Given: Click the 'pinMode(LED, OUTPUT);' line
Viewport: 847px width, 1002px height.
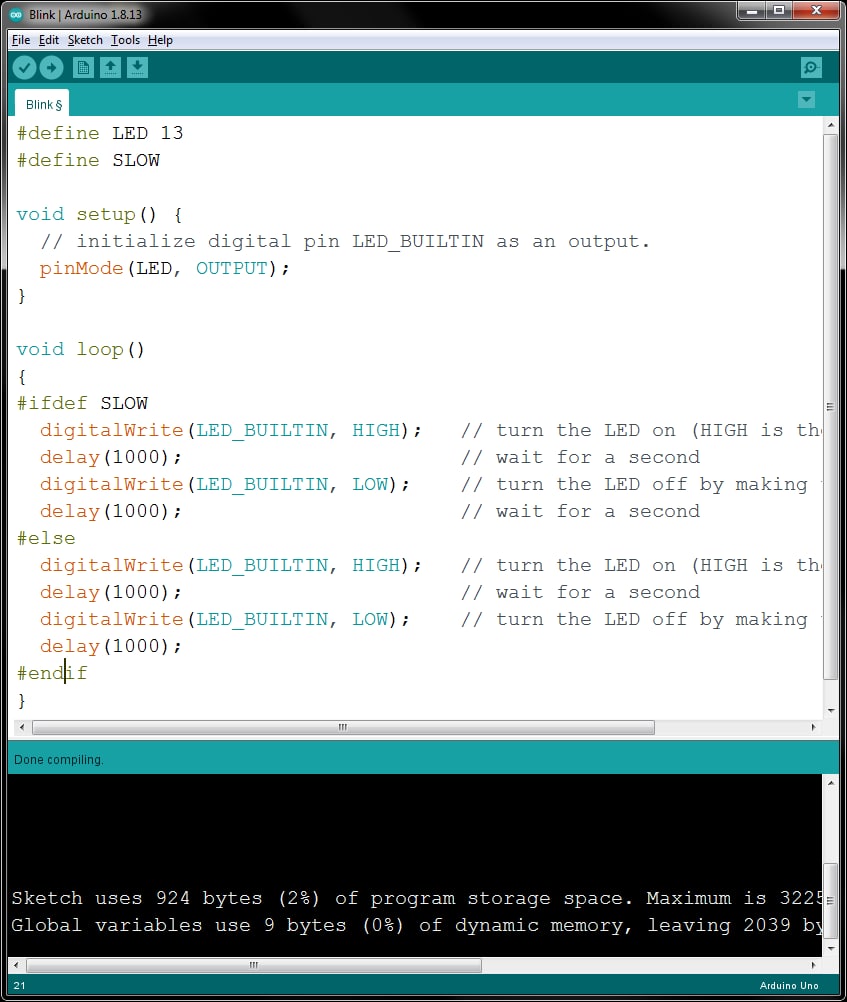Looking at the screenshot, I should click(x=164, y=268).
